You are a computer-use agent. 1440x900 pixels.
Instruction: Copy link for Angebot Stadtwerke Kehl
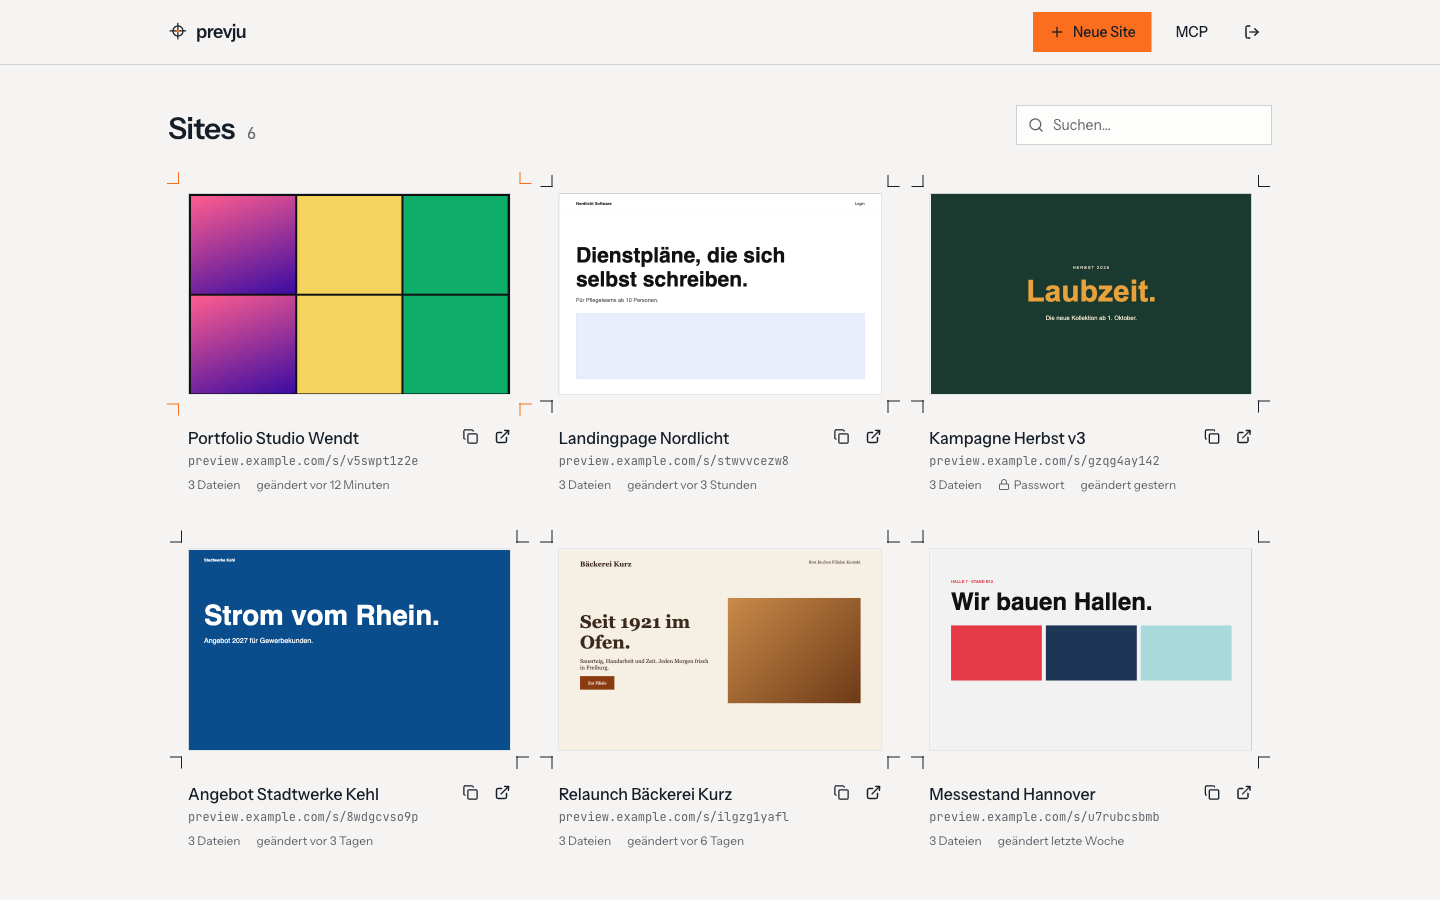471,793
